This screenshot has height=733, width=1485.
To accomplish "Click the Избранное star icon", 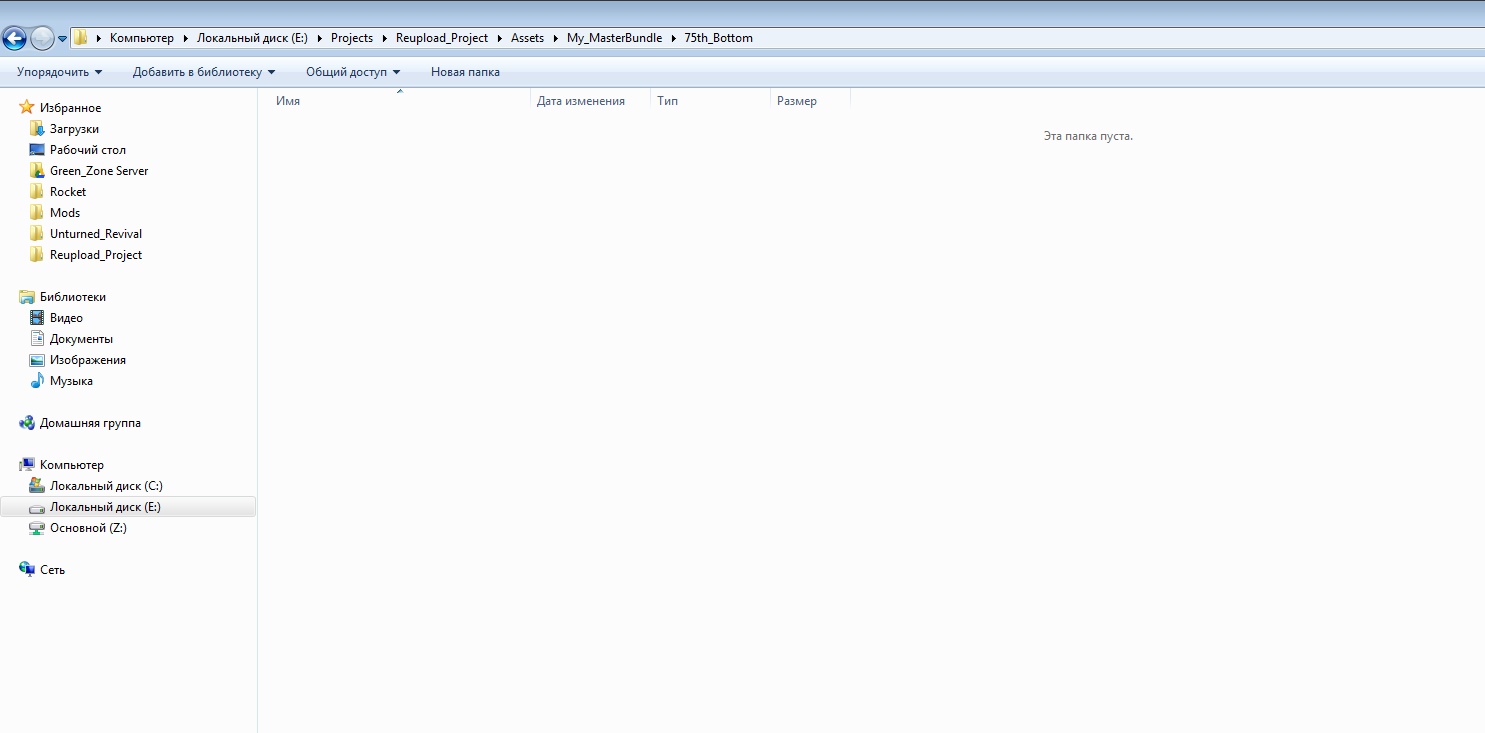I will click(27, 108).
